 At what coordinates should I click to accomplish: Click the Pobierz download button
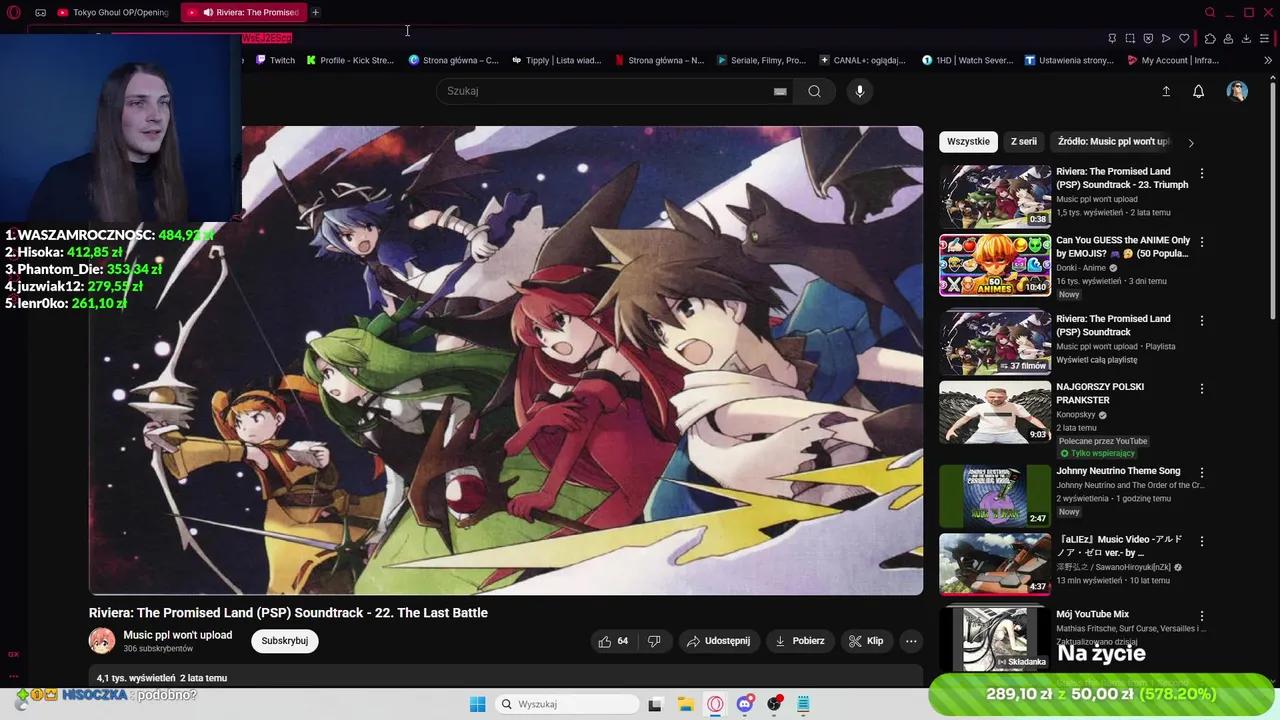800,641
